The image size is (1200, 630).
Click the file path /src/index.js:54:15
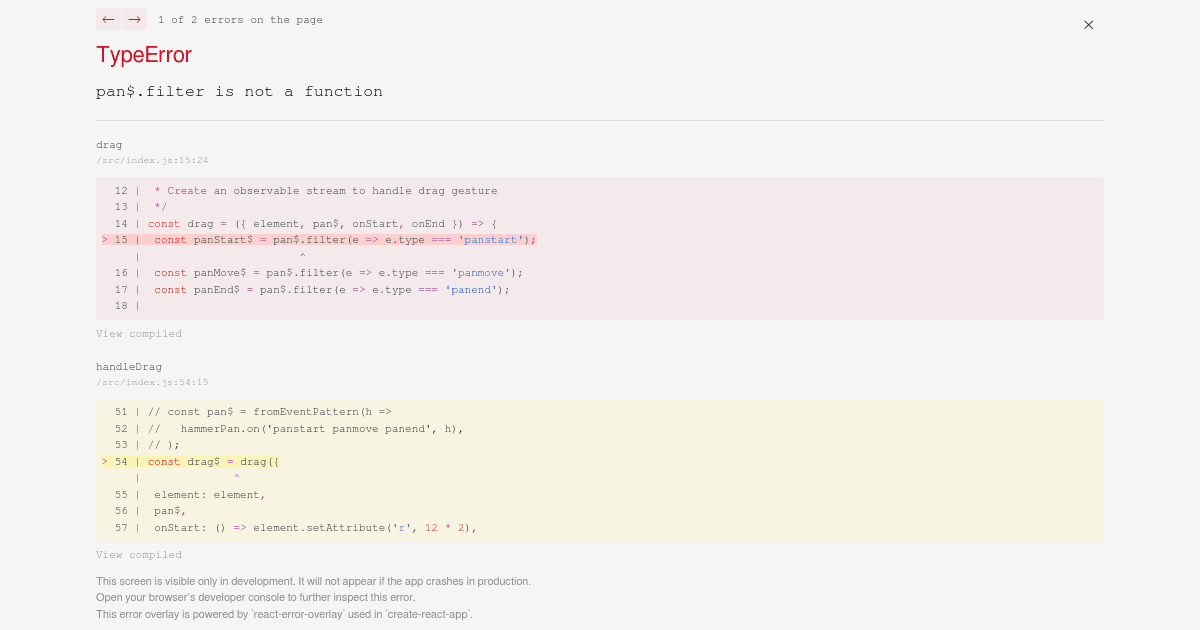point(152,382)
